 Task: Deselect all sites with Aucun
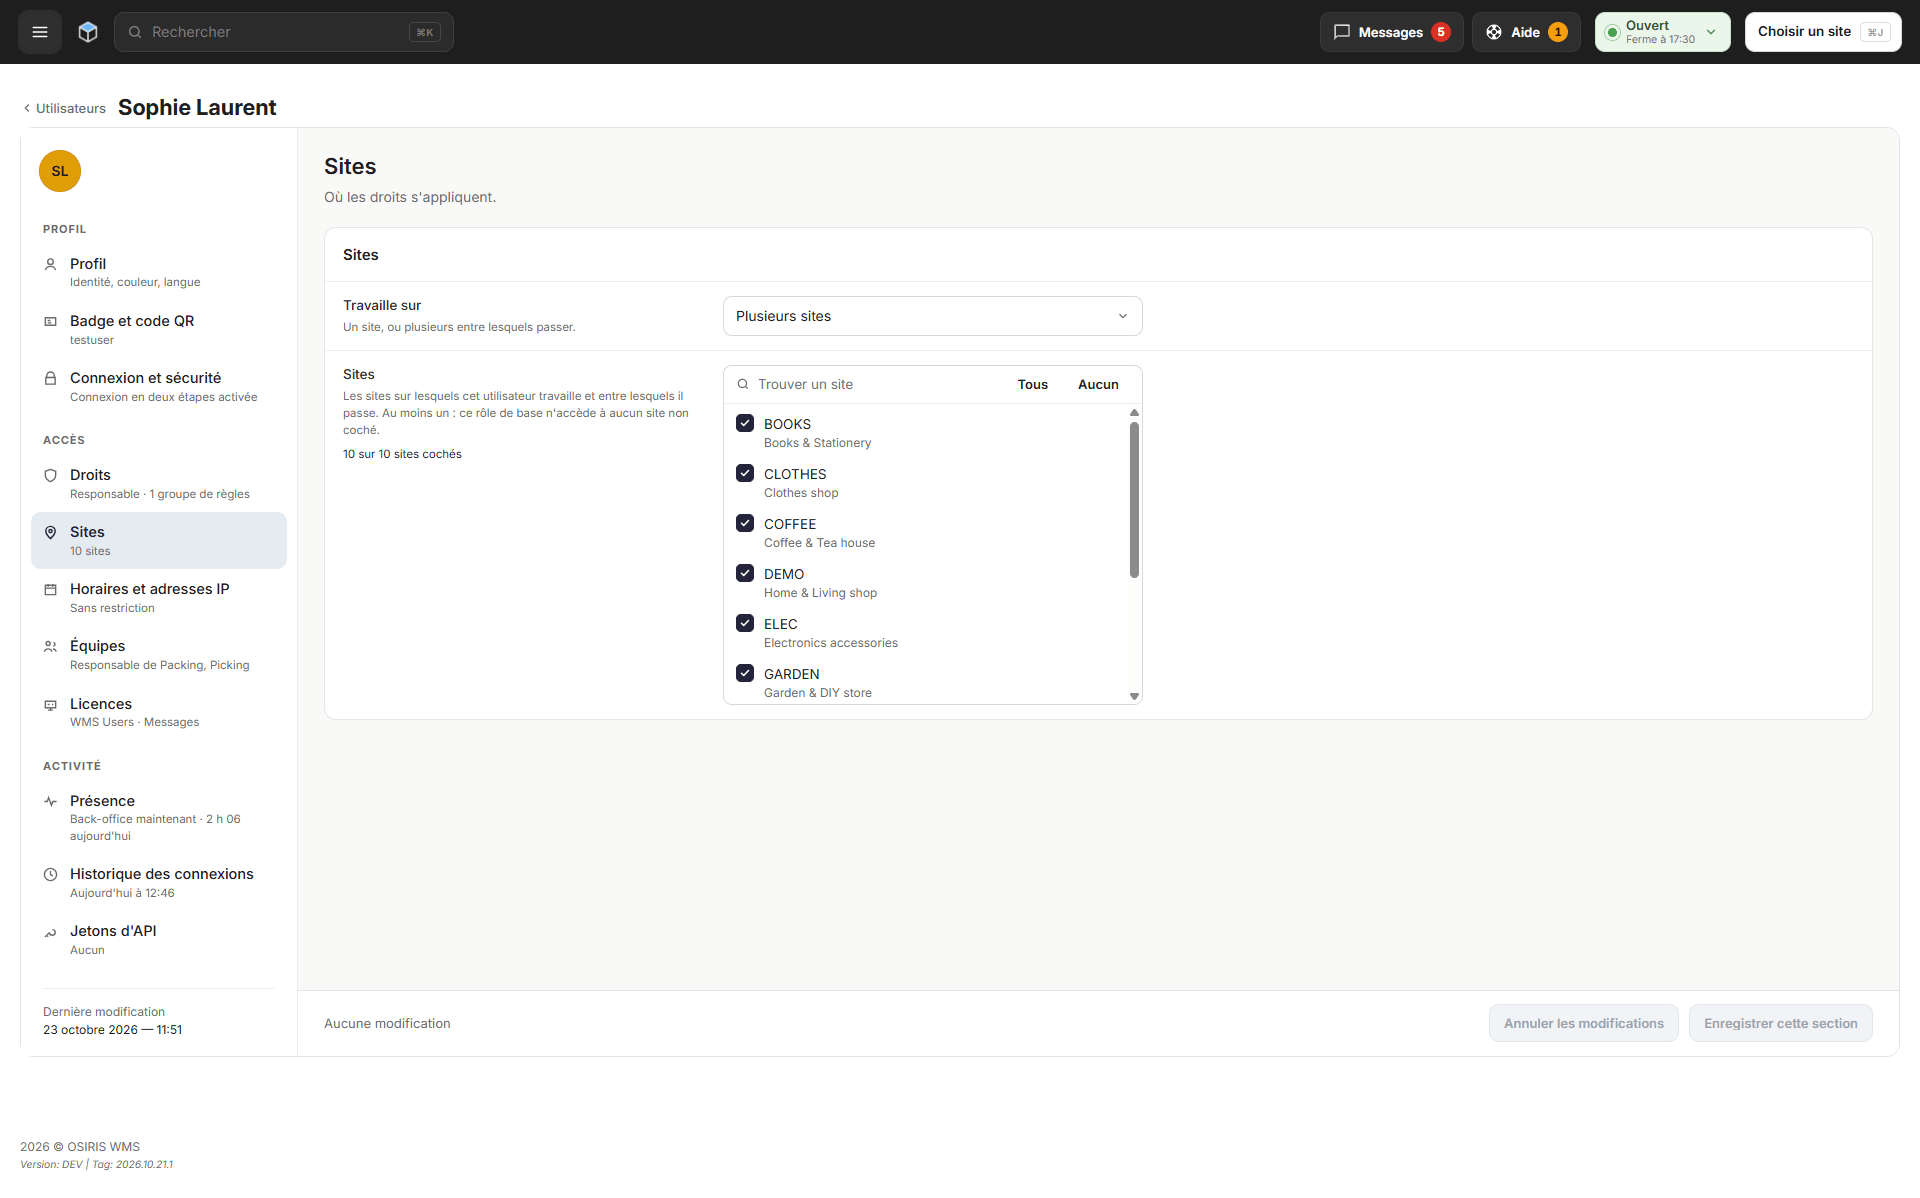[x=1098, y=385]
